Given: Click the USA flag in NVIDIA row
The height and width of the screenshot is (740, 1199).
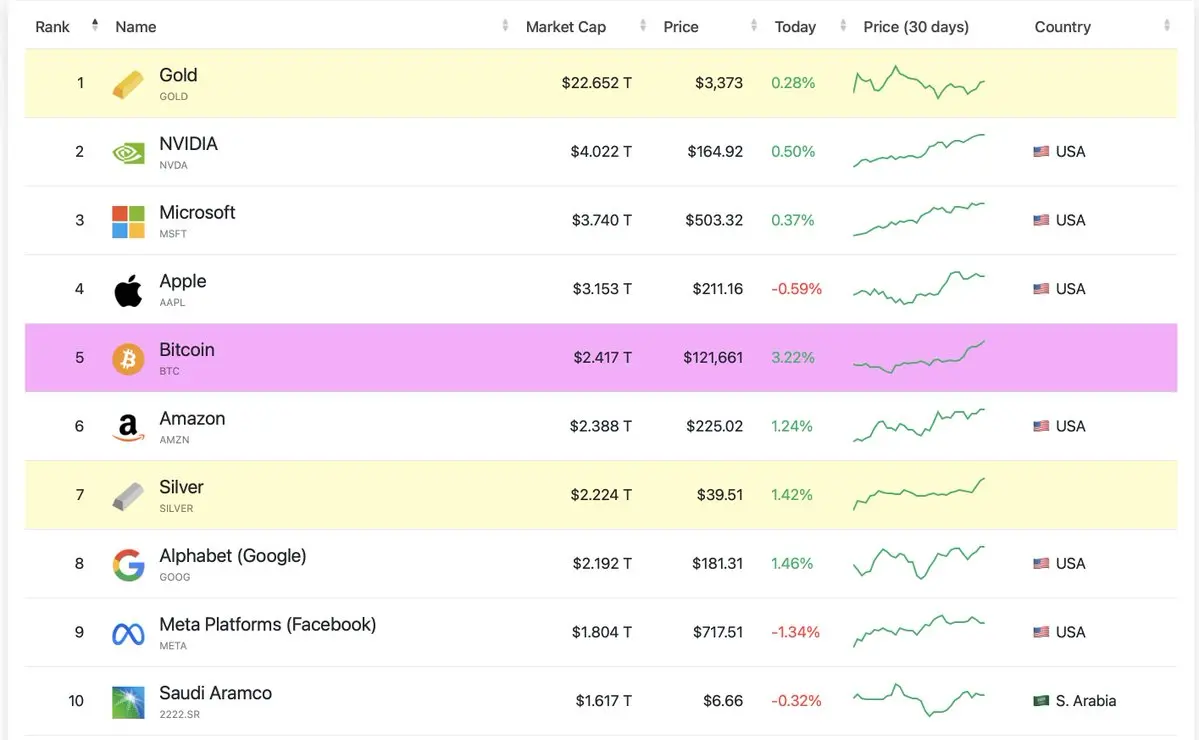Looking at the screenshot, I should pos(1041,151).
